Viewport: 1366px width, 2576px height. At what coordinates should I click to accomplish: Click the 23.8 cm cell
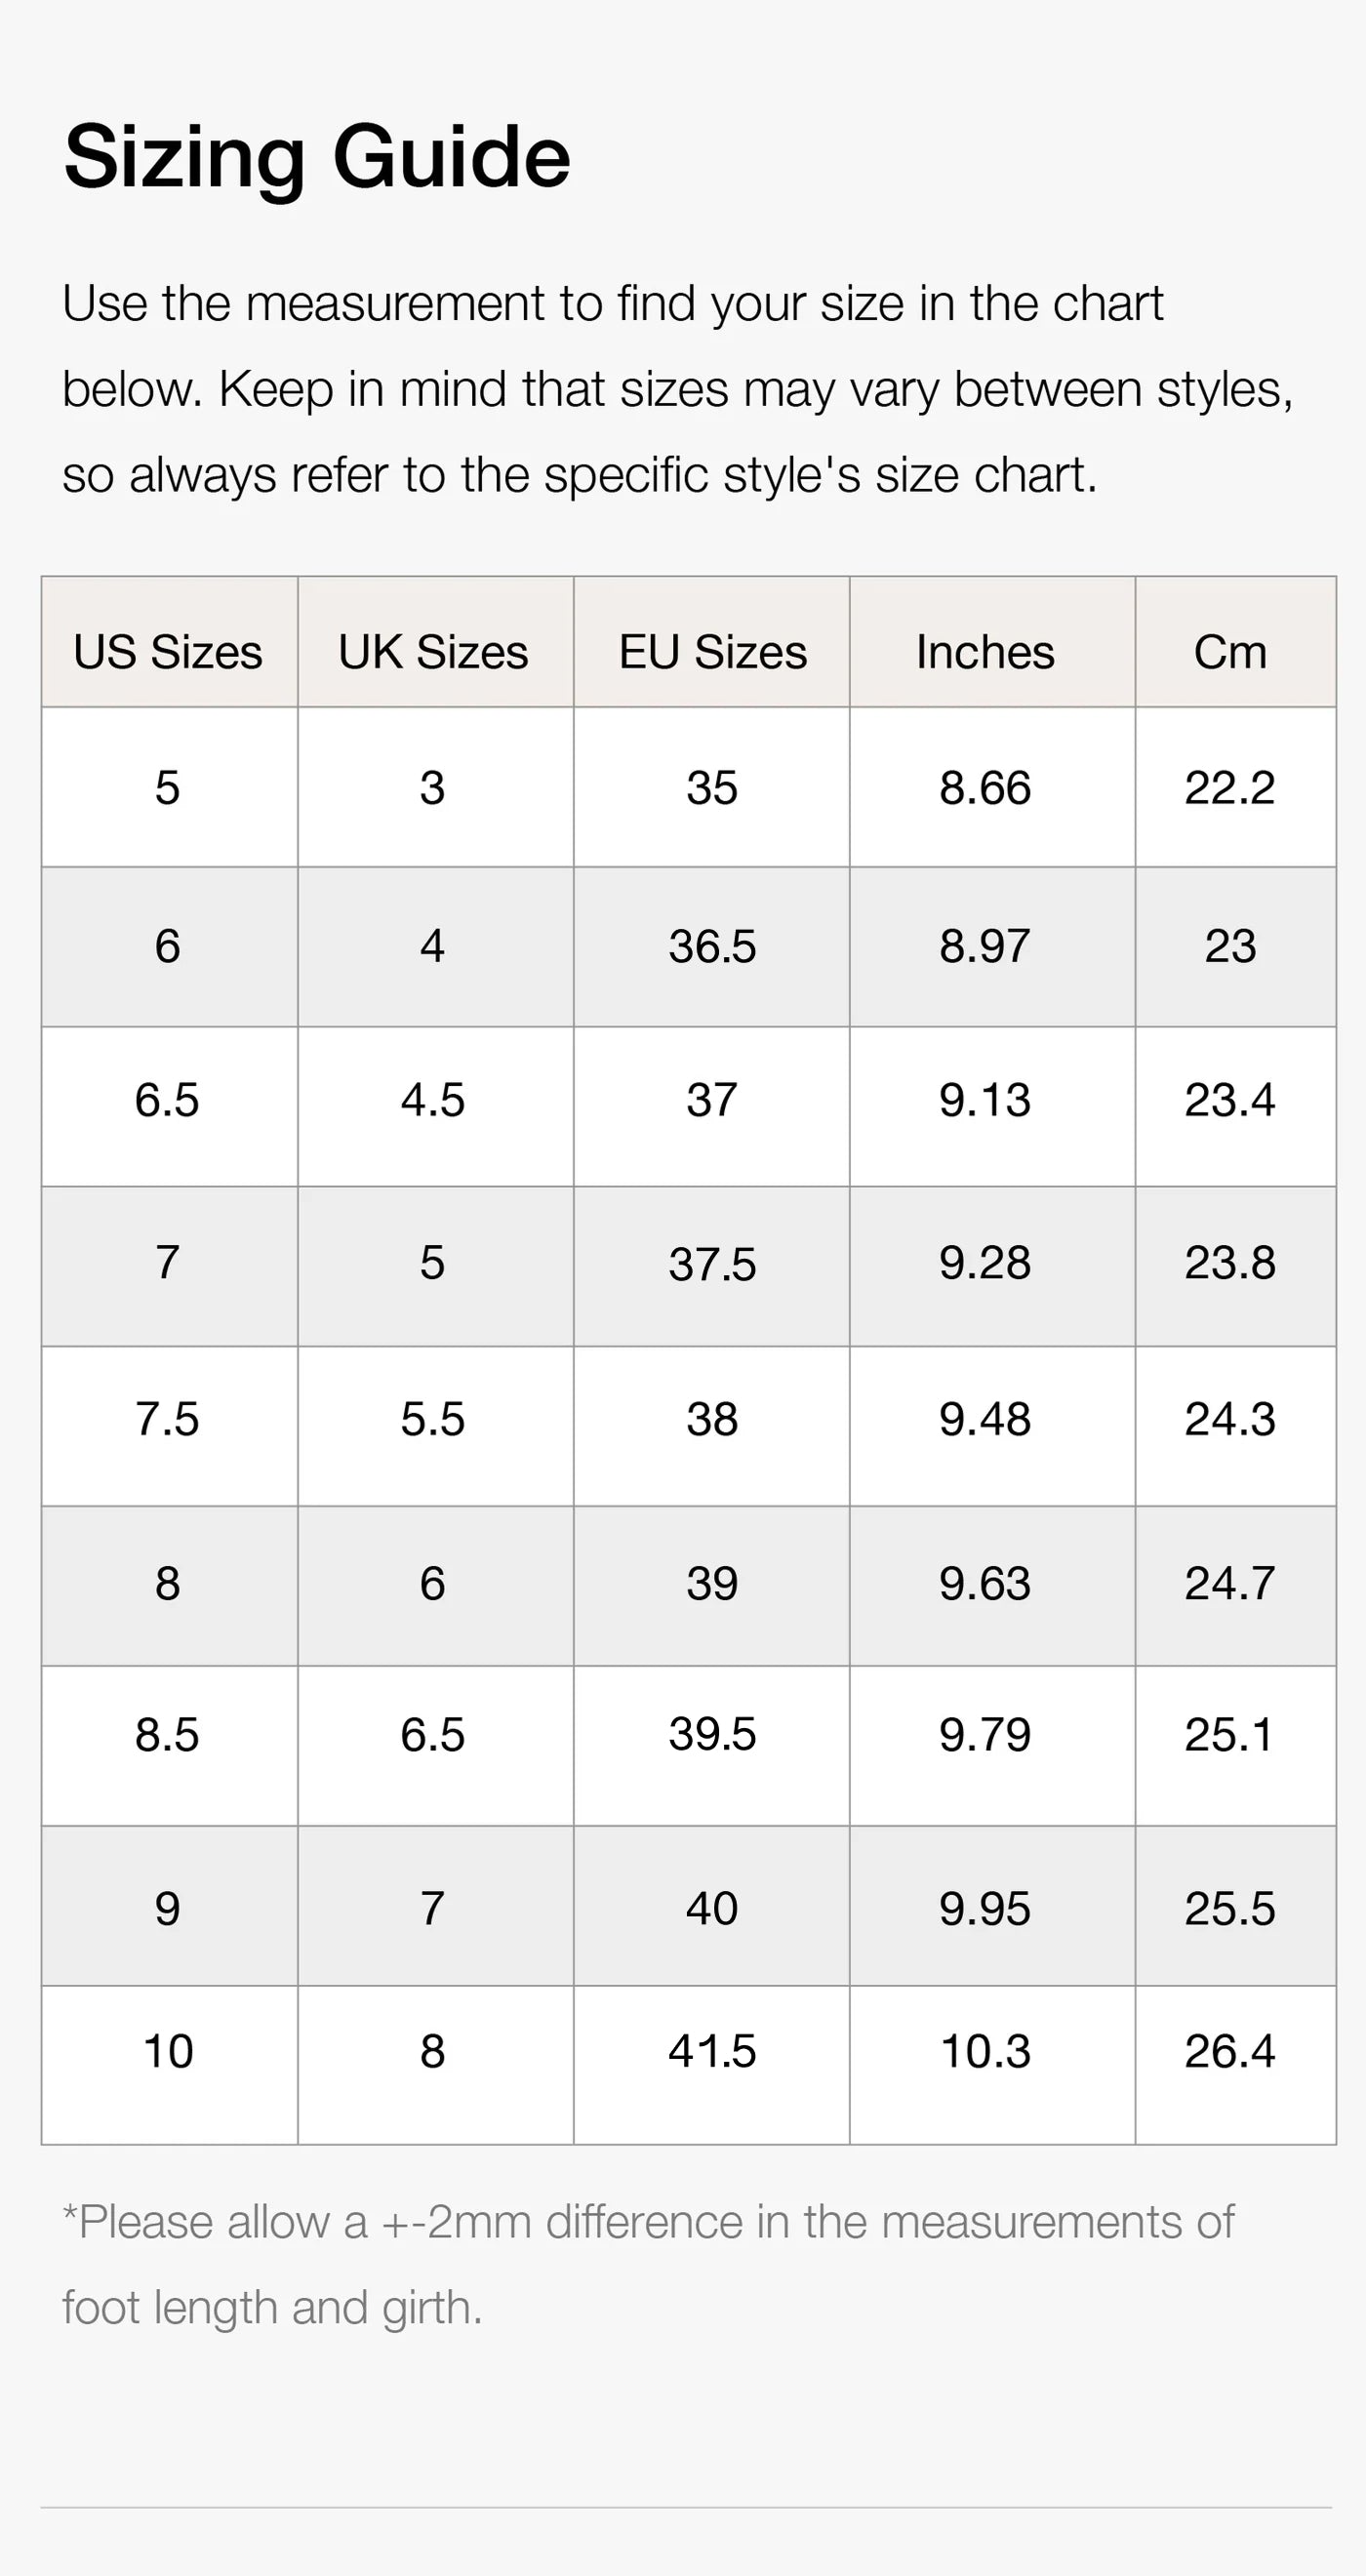[1230, 1263]
